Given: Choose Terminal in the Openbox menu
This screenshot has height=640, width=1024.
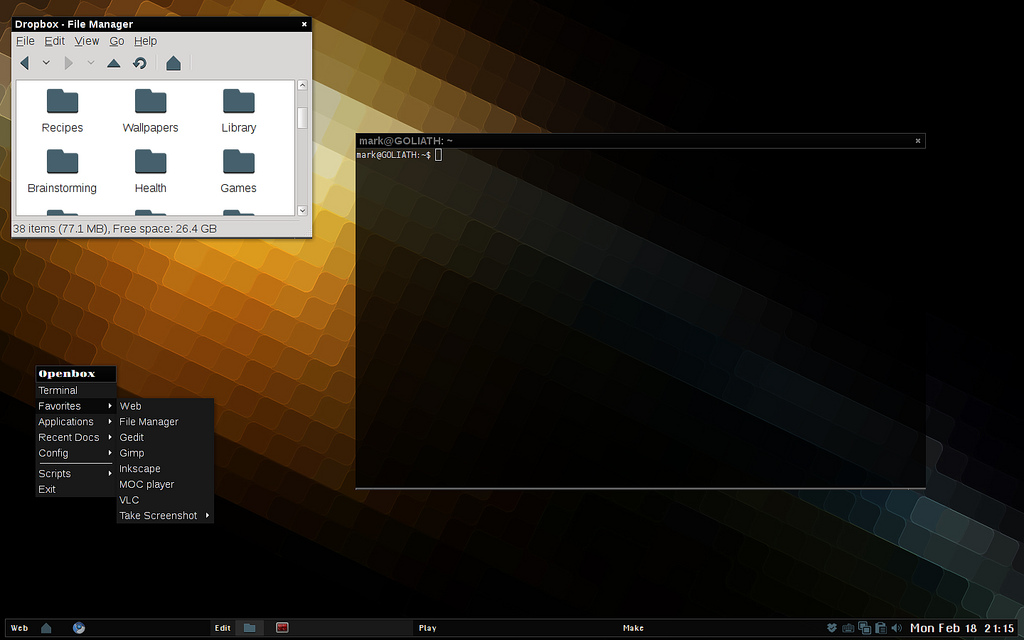Looking at the screenshot, I should 76,391.
